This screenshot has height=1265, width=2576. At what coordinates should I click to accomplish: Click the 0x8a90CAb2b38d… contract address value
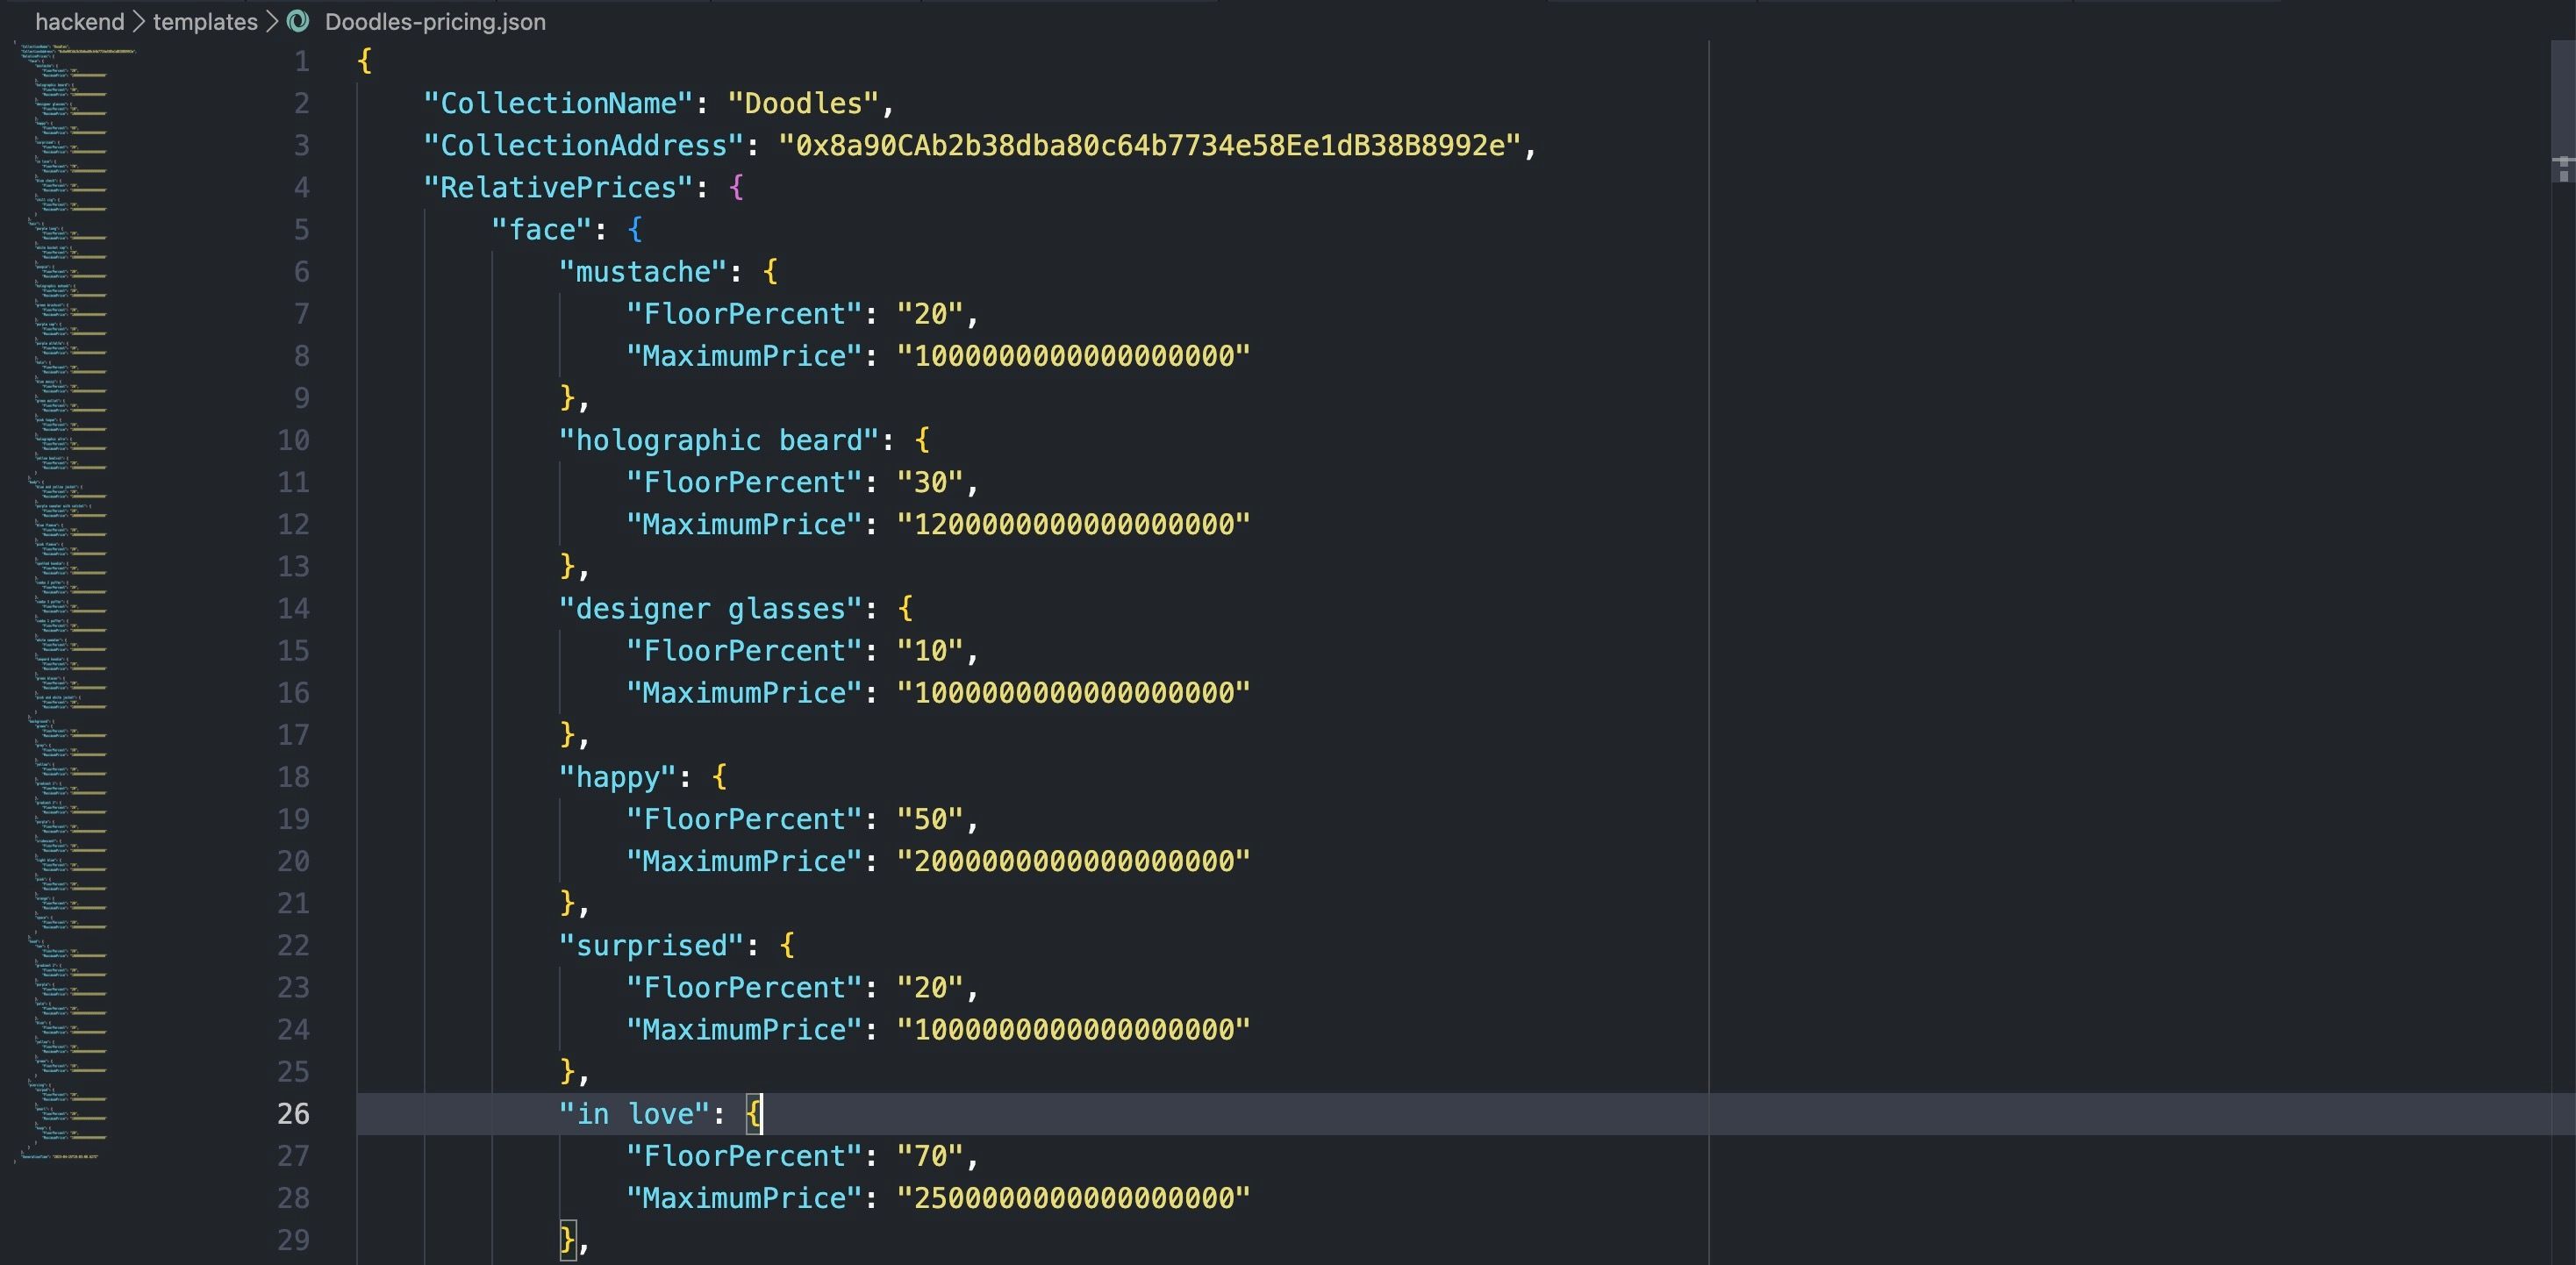1150,146
